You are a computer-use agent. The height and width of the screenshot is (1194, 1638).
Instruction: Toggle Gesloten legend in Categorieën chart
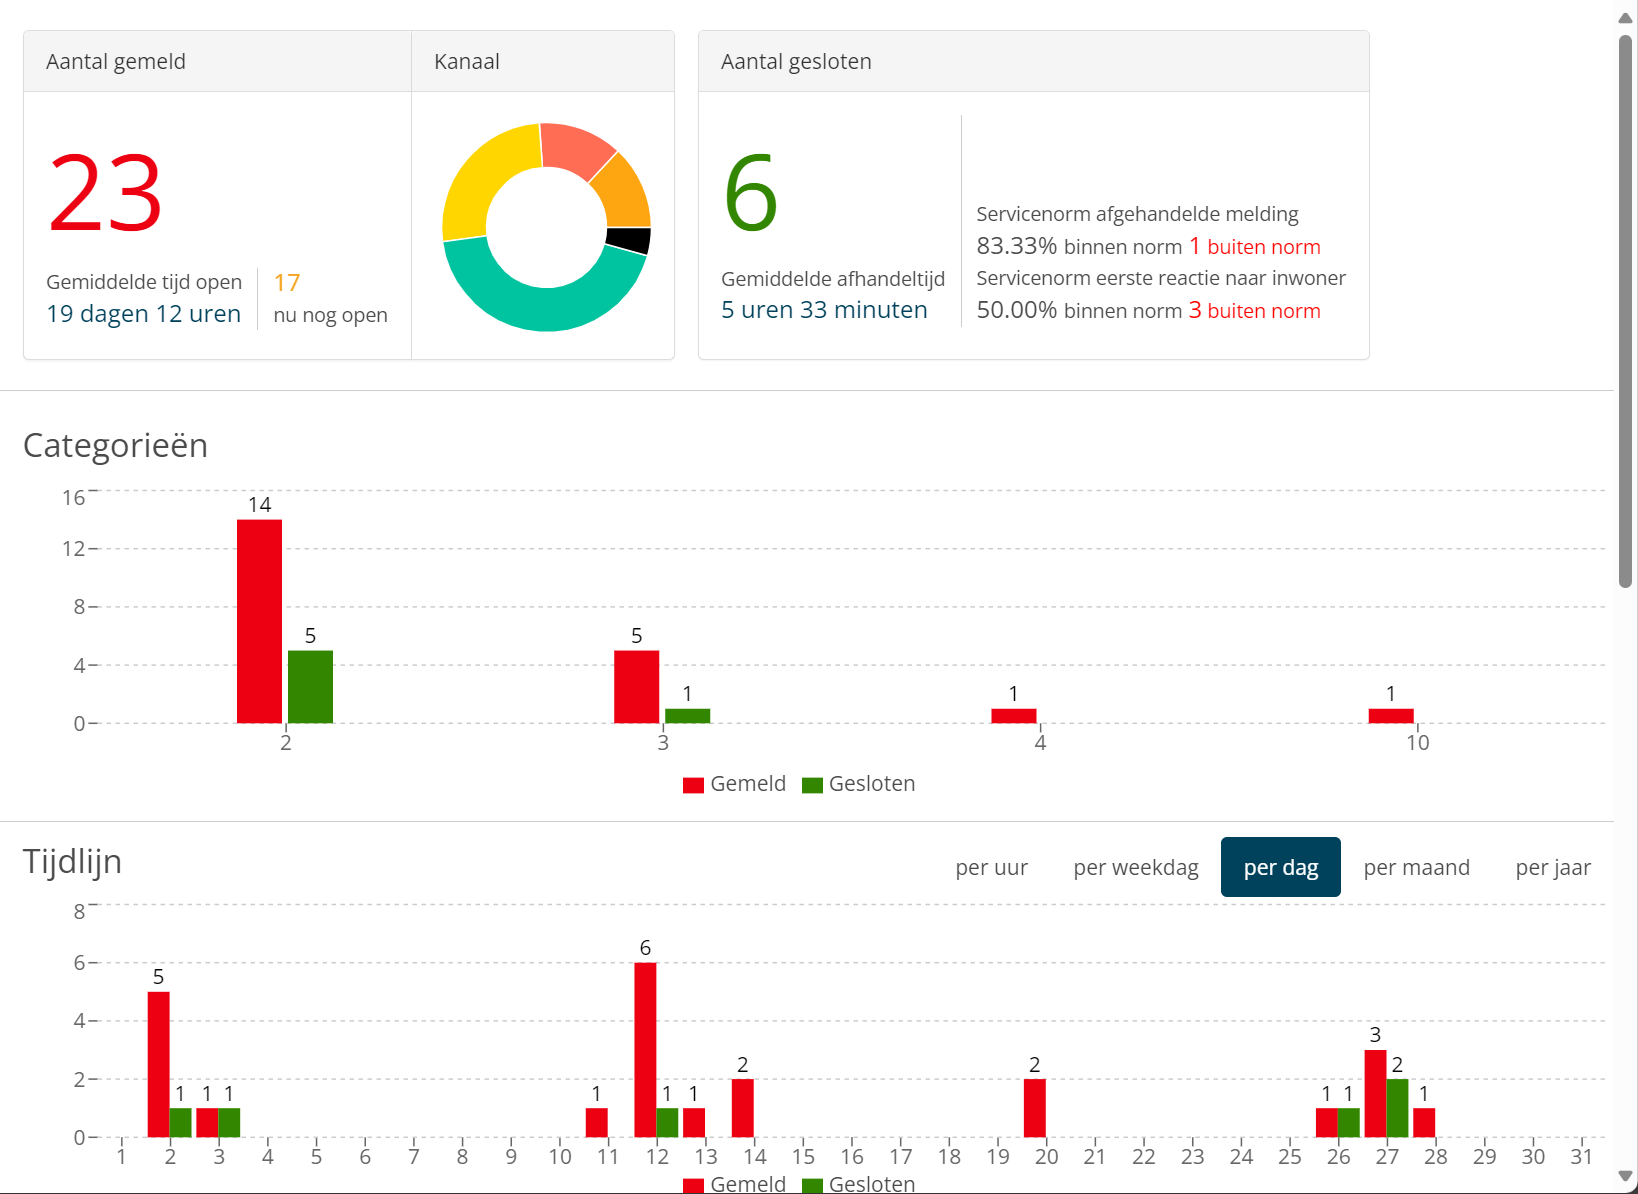tap(859, 784)
